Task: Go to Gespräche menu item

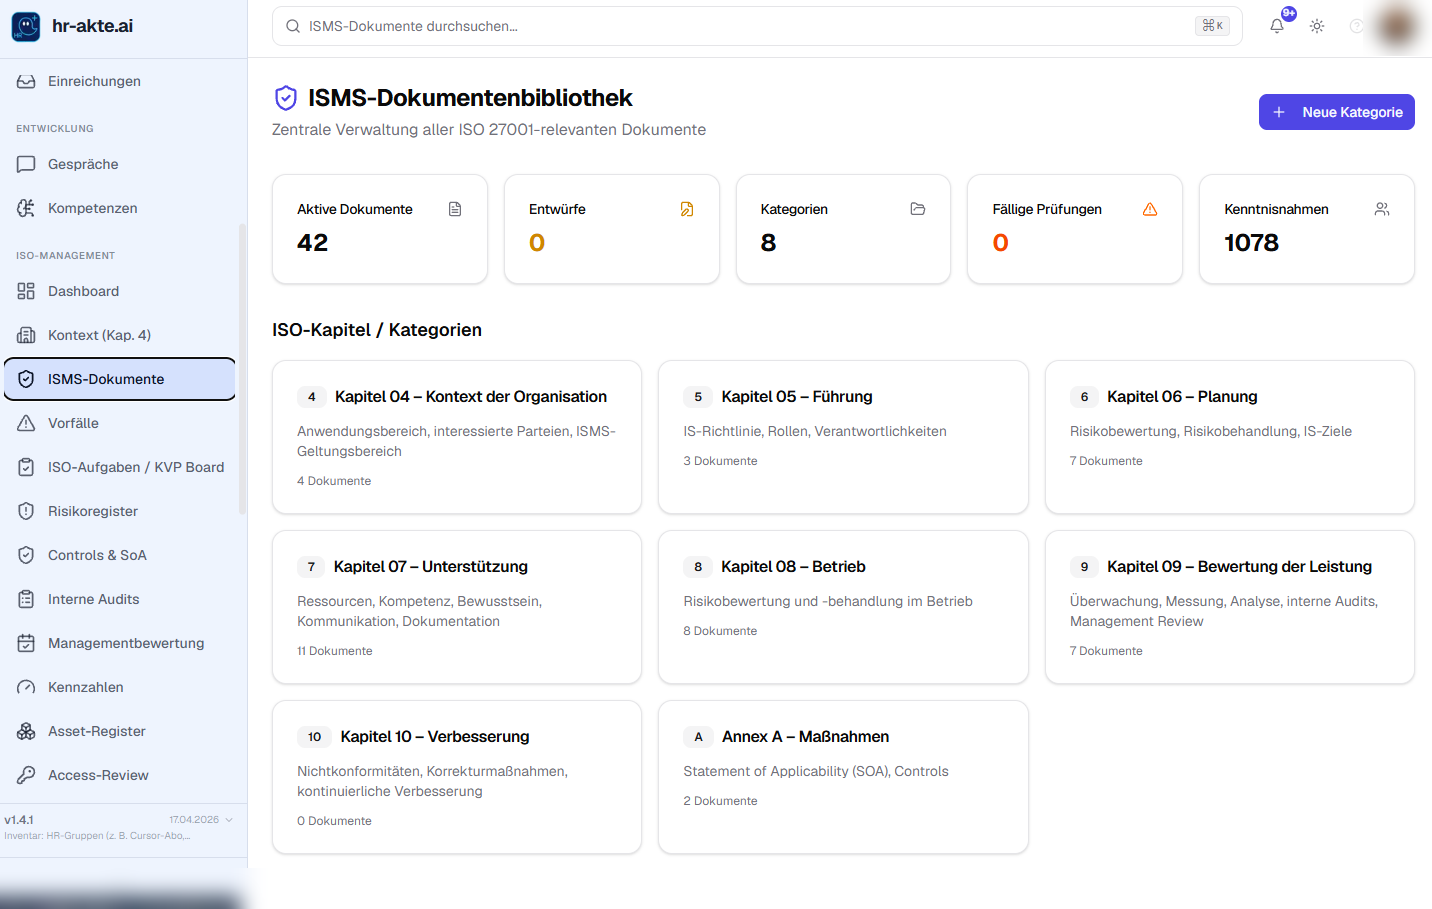Action: click(120, 164)
